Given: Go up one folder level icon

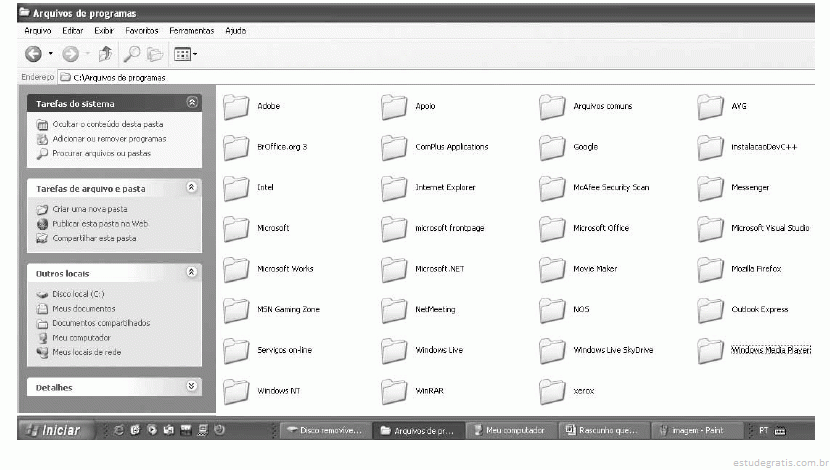Looking at the screenshot, I should [x=105, y=53].
